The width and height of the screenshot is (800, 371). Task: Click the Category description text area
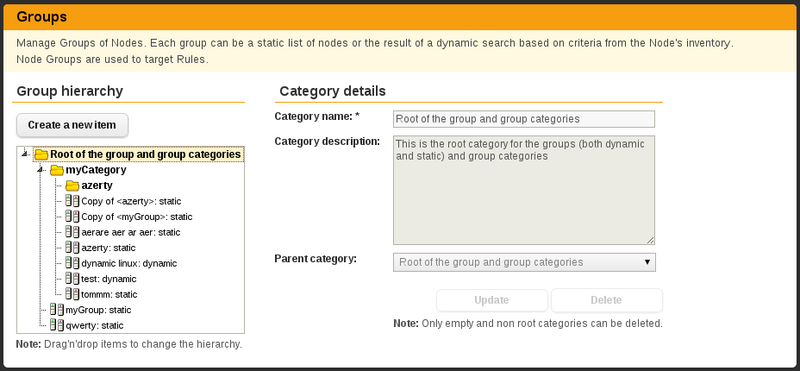point(524,190)
